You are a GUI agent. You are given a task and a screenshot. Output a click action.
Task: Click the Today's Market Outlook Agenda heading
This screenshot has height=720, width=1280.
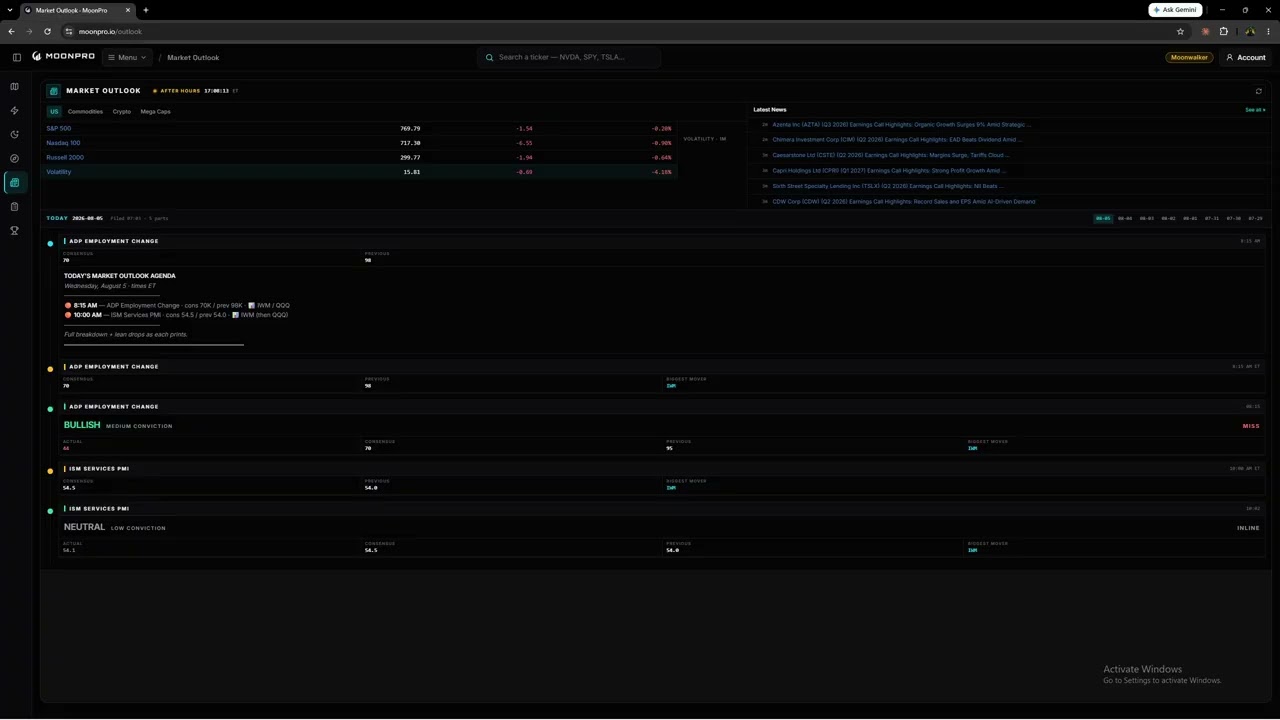point(120,276)
